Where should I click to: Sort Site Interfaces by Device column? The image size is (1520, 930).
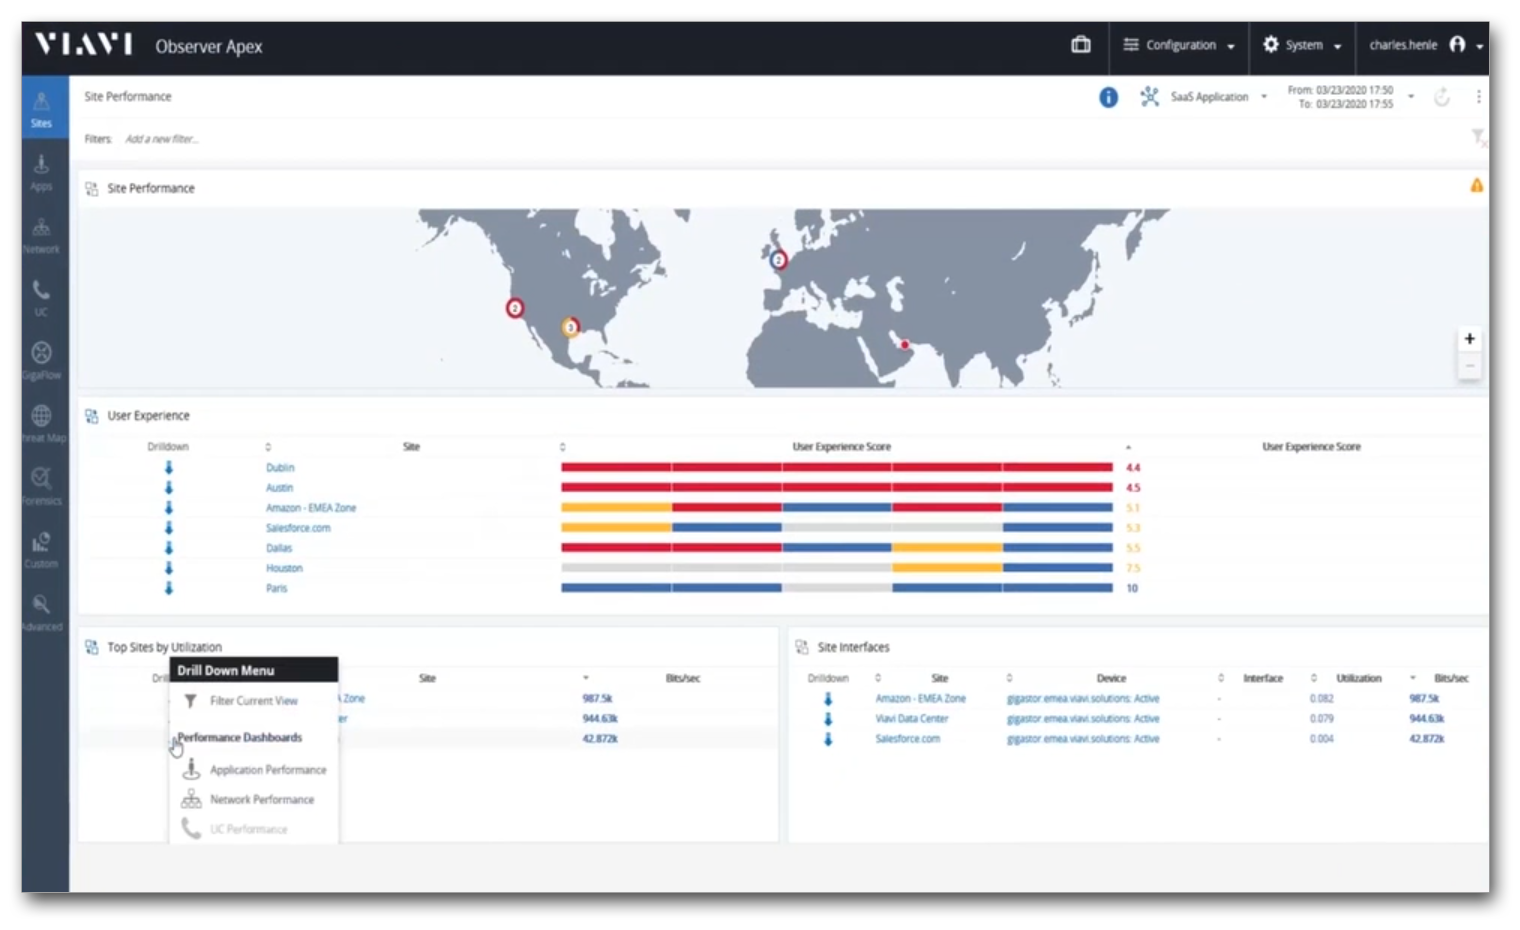click(x=1111, y=678)
